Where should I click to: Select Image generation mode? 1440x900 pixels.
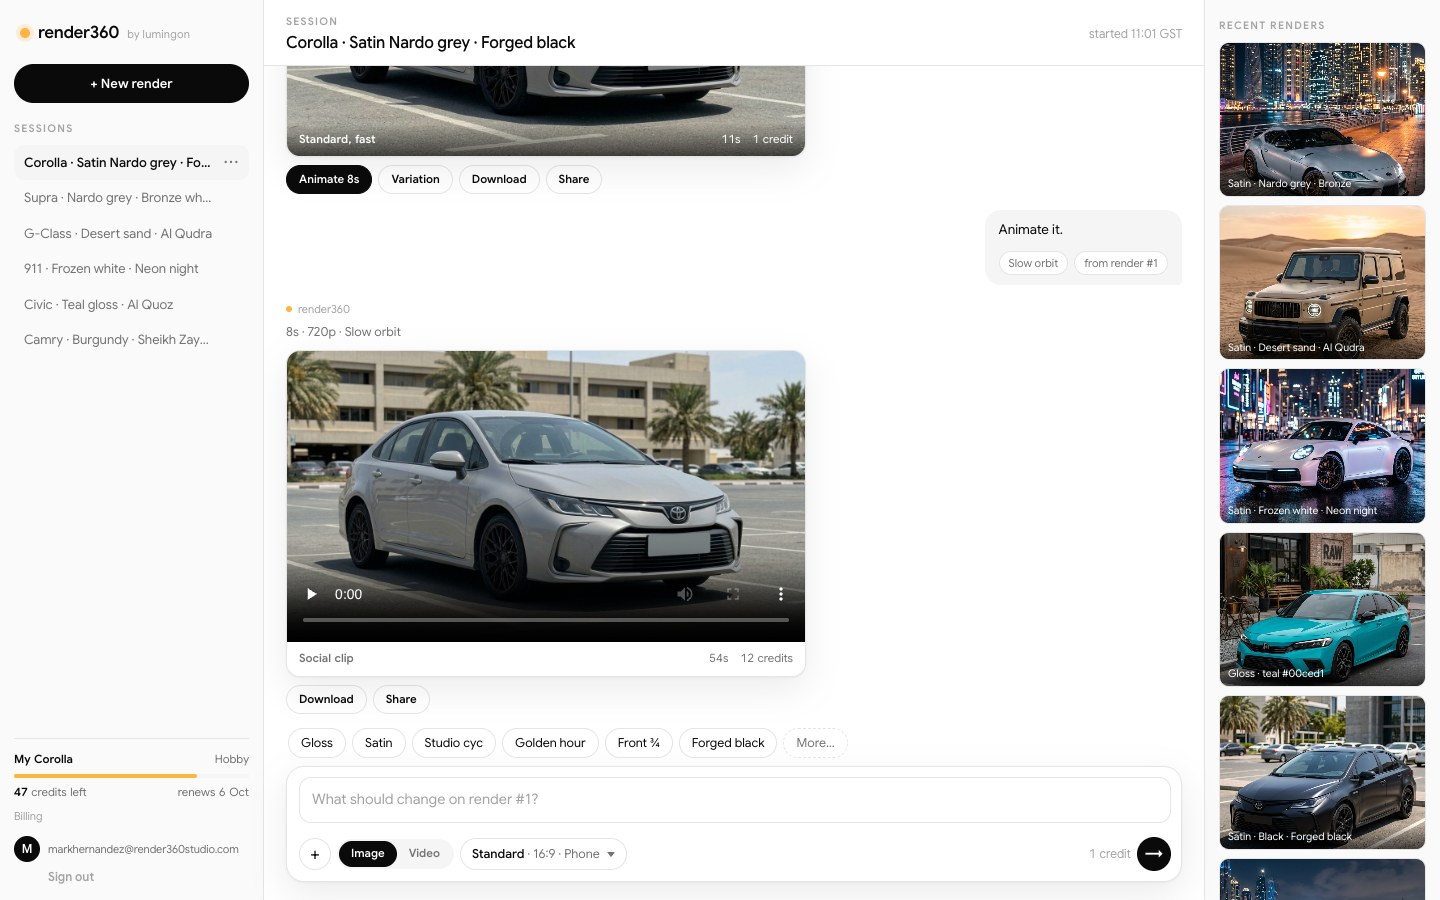[x=367, y=853]
